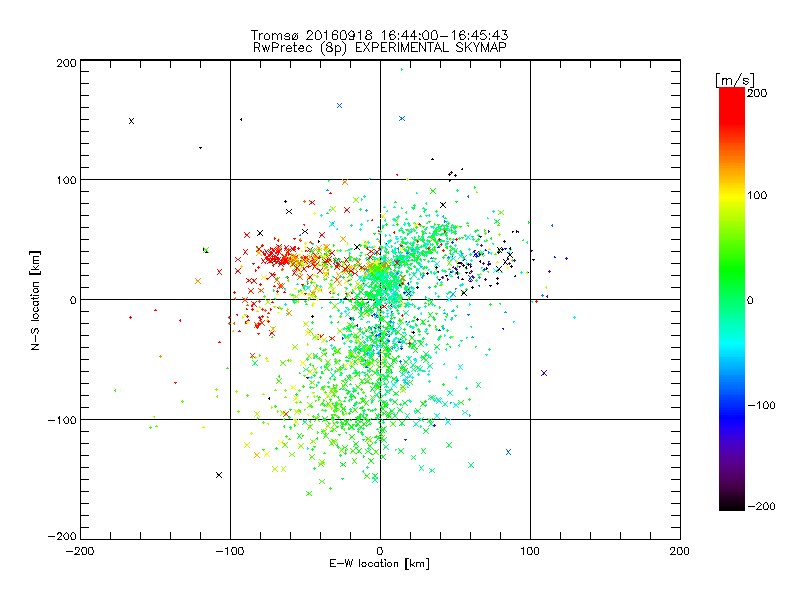Click the -100 label beside the colour bar
The height and width of the screenshot is (600, 800).
click(762, 405)
